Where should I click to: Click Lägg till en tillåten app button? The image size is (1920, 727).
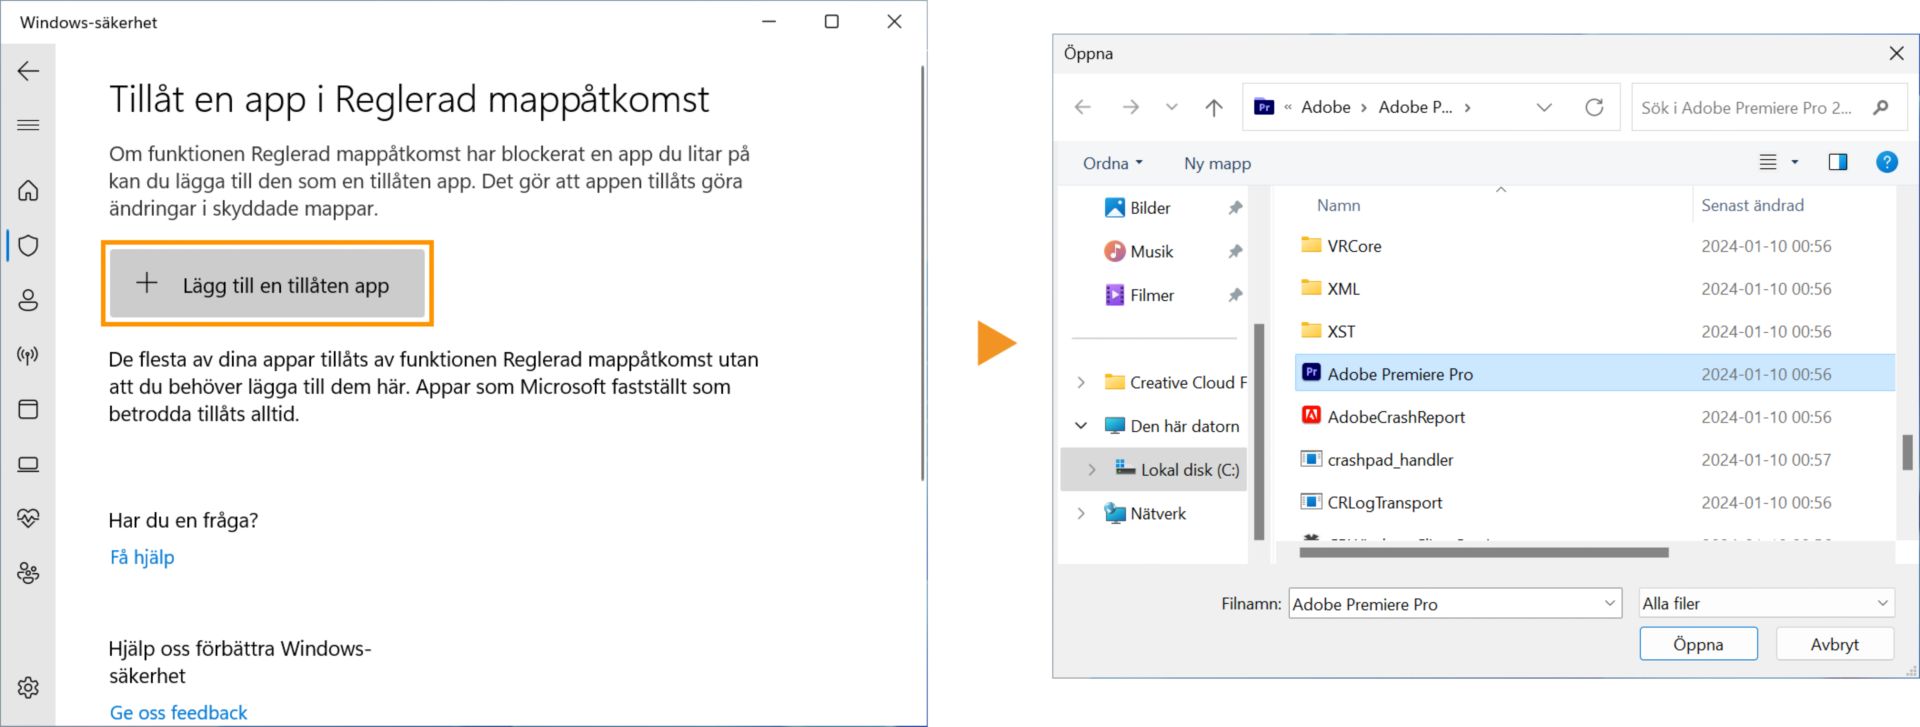click(x=267, y=284)
